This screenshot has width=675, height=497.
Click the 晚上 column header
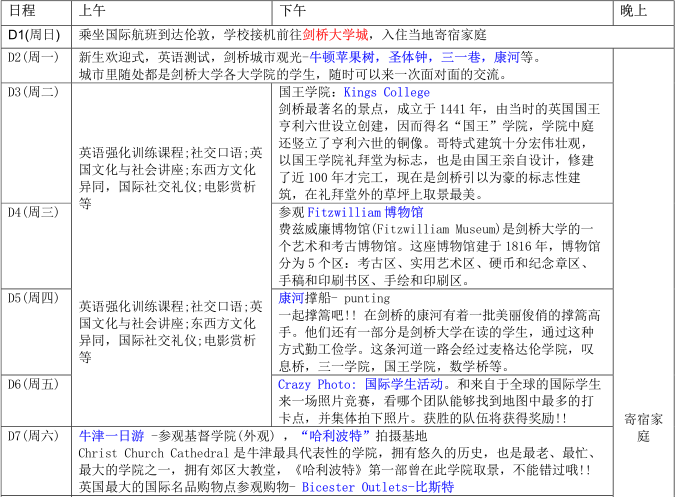(634, 11)
